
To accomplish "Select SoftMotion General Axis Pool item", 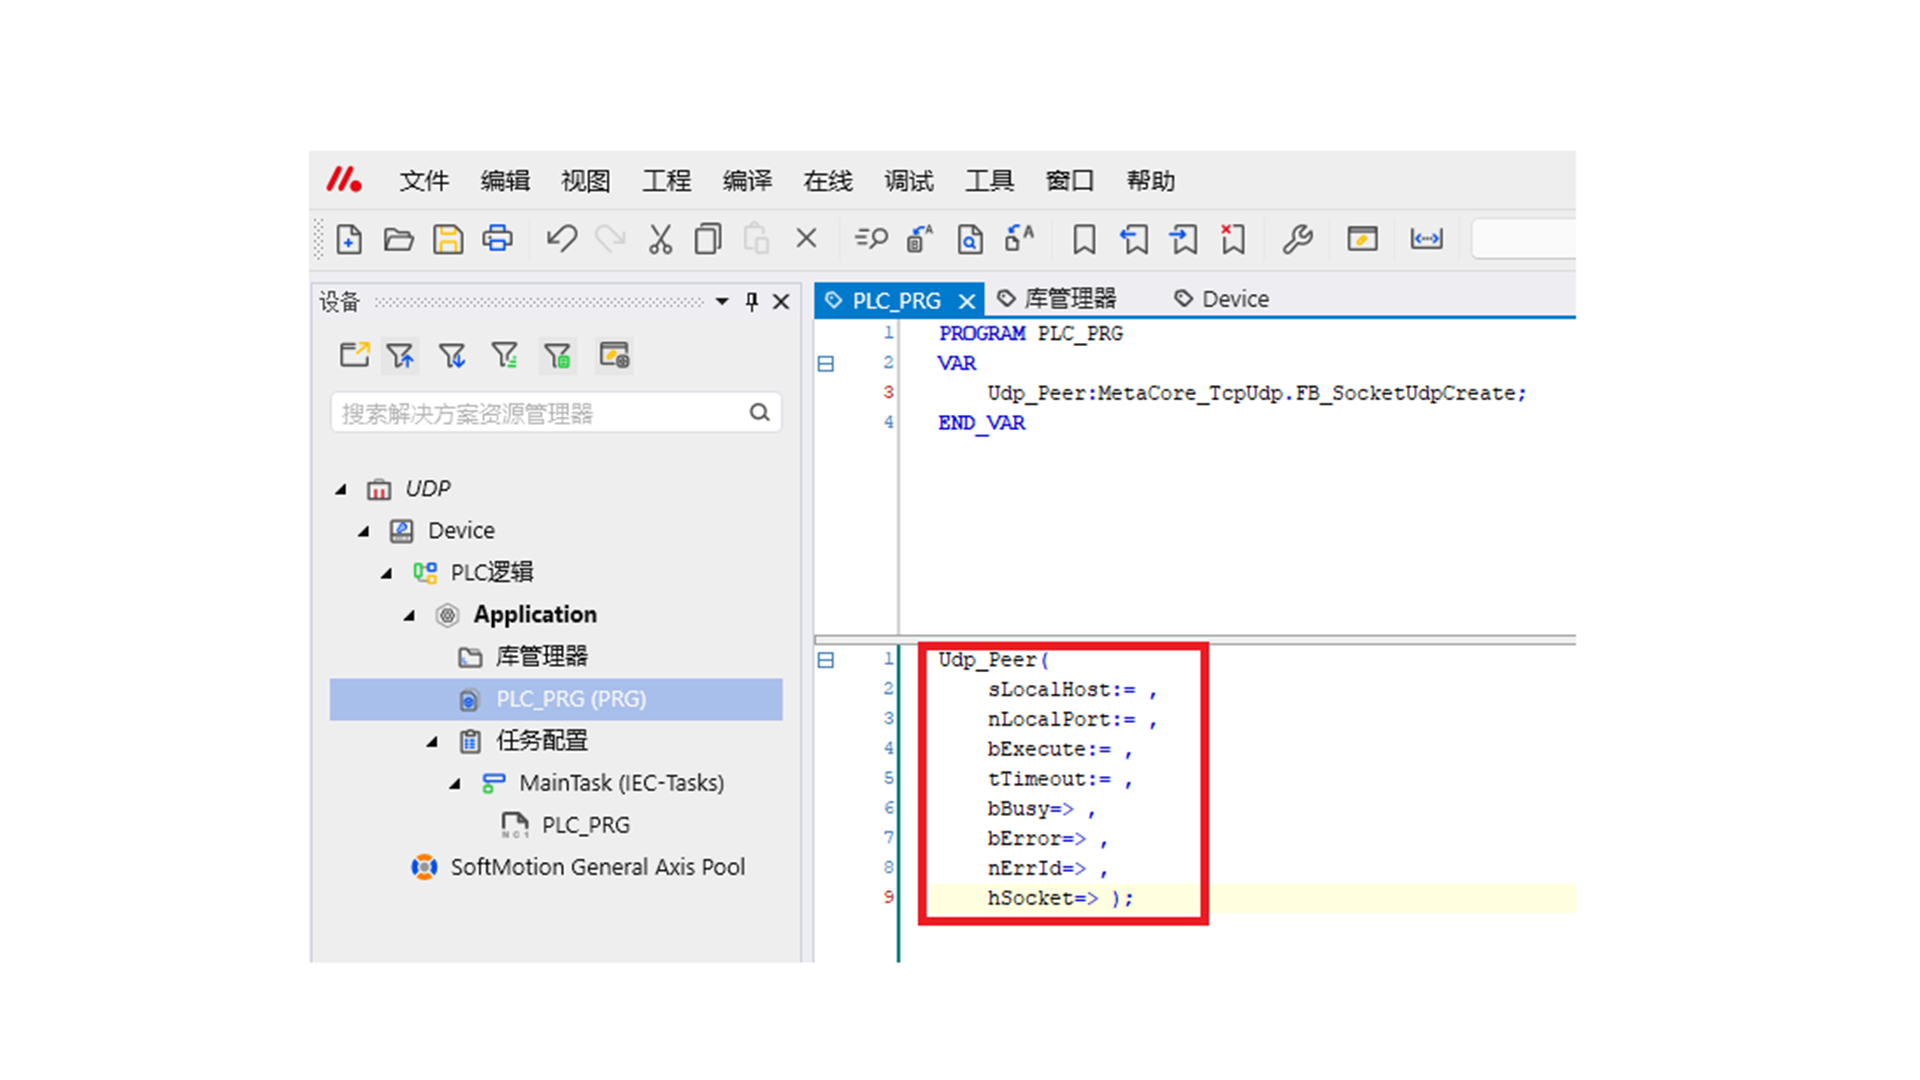I will click(x=597, y=867).
